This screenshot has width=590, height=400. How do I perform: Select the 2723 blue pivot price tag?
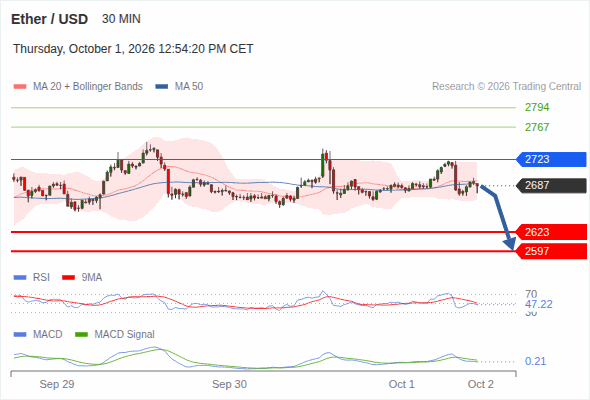pyautogui.click(x=551, y=159)
